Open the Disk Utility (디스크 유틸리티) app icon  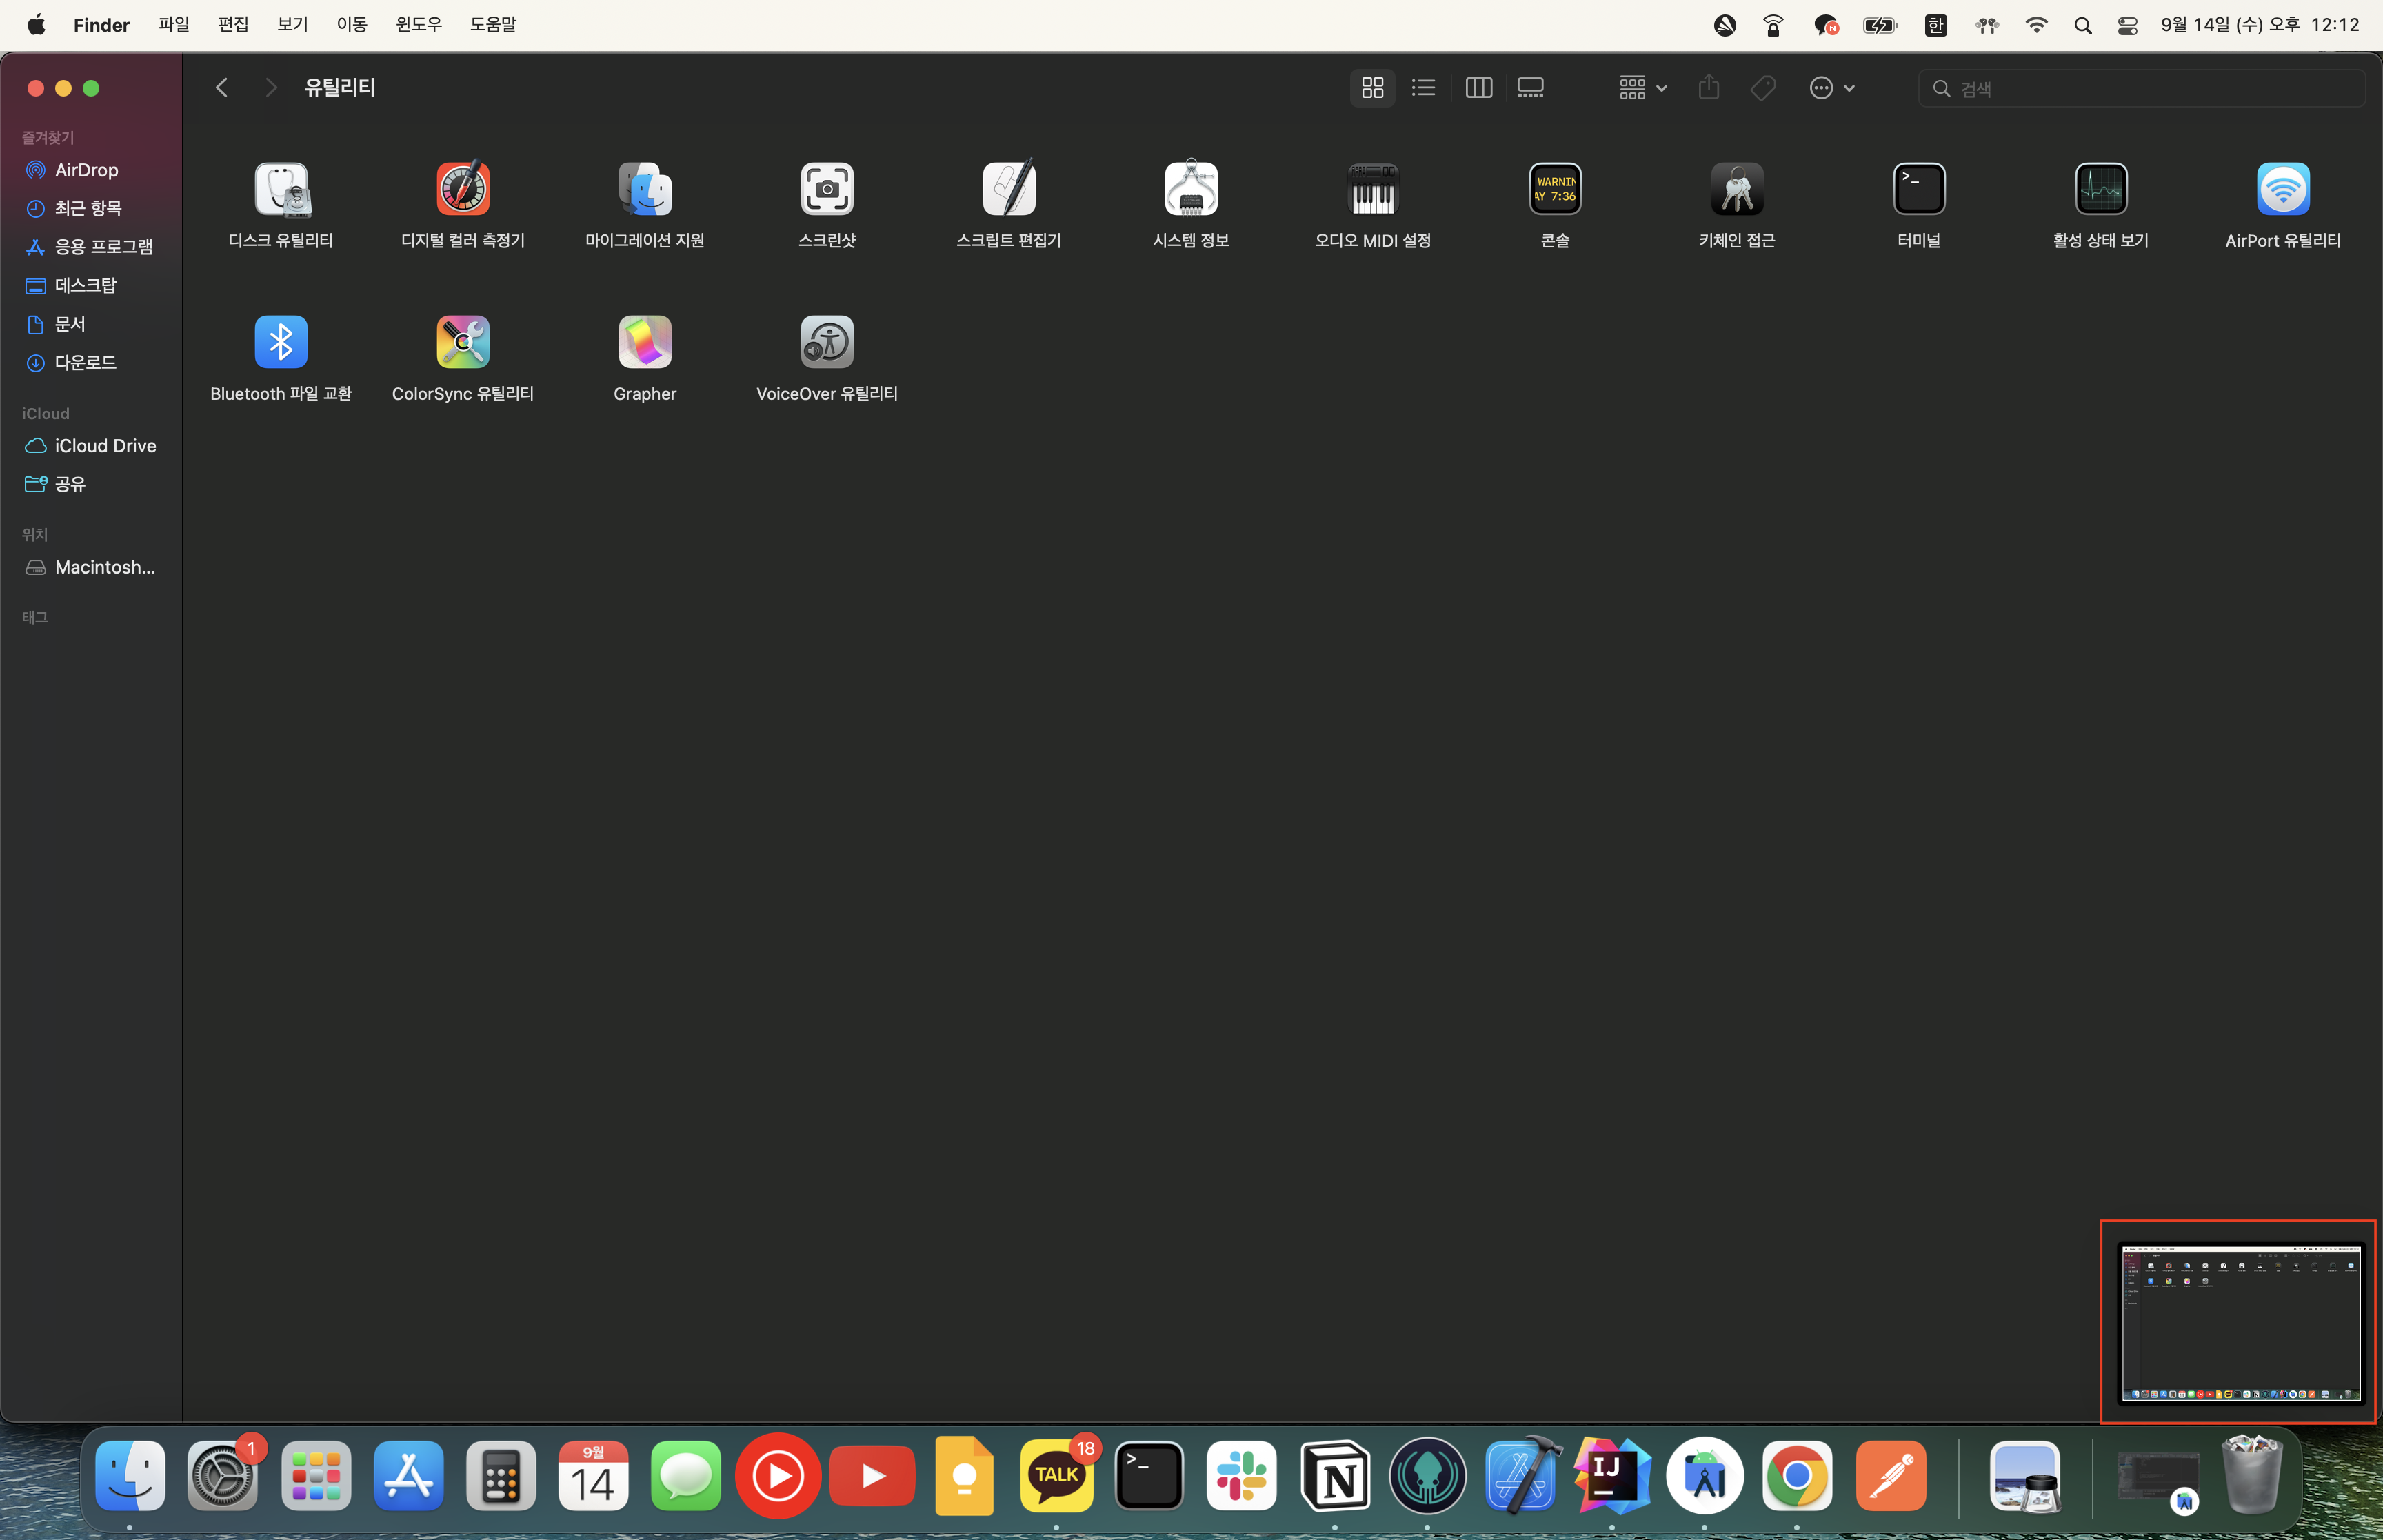[281, 189]
